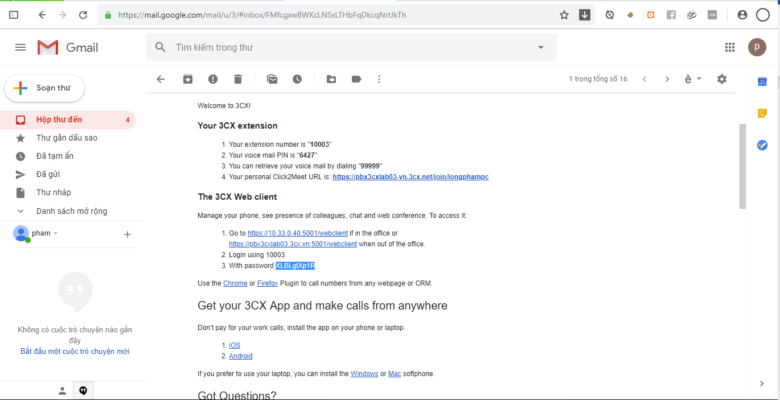Image resolution: width=780 pixels, height=400 pixels.
Task: Archive this email
Action: point(188,79)
